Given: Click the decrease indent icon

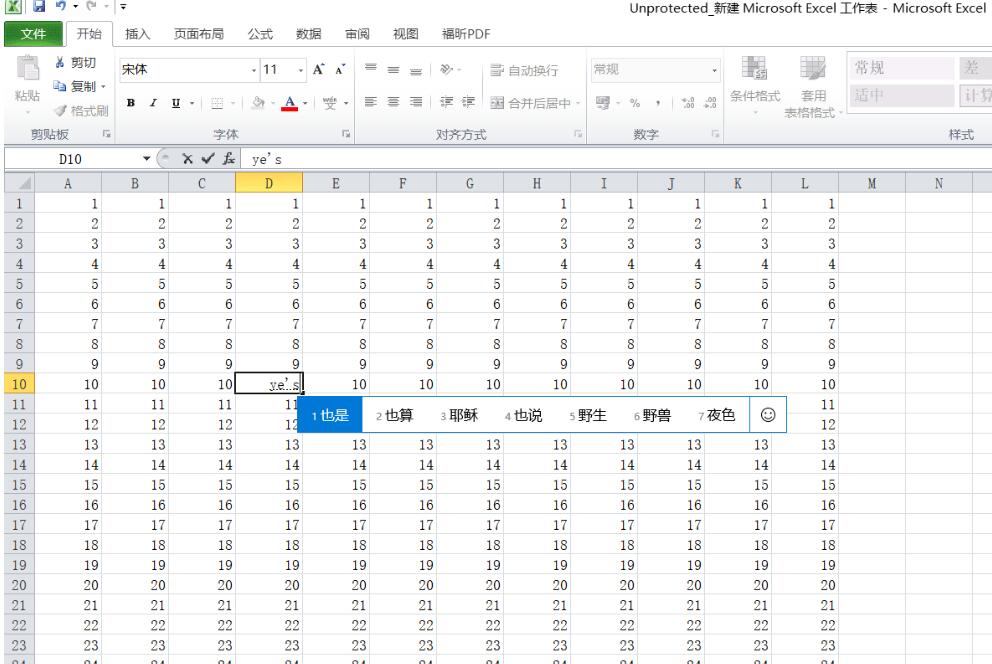Looking at the screenshot, I should pos(447,102).
